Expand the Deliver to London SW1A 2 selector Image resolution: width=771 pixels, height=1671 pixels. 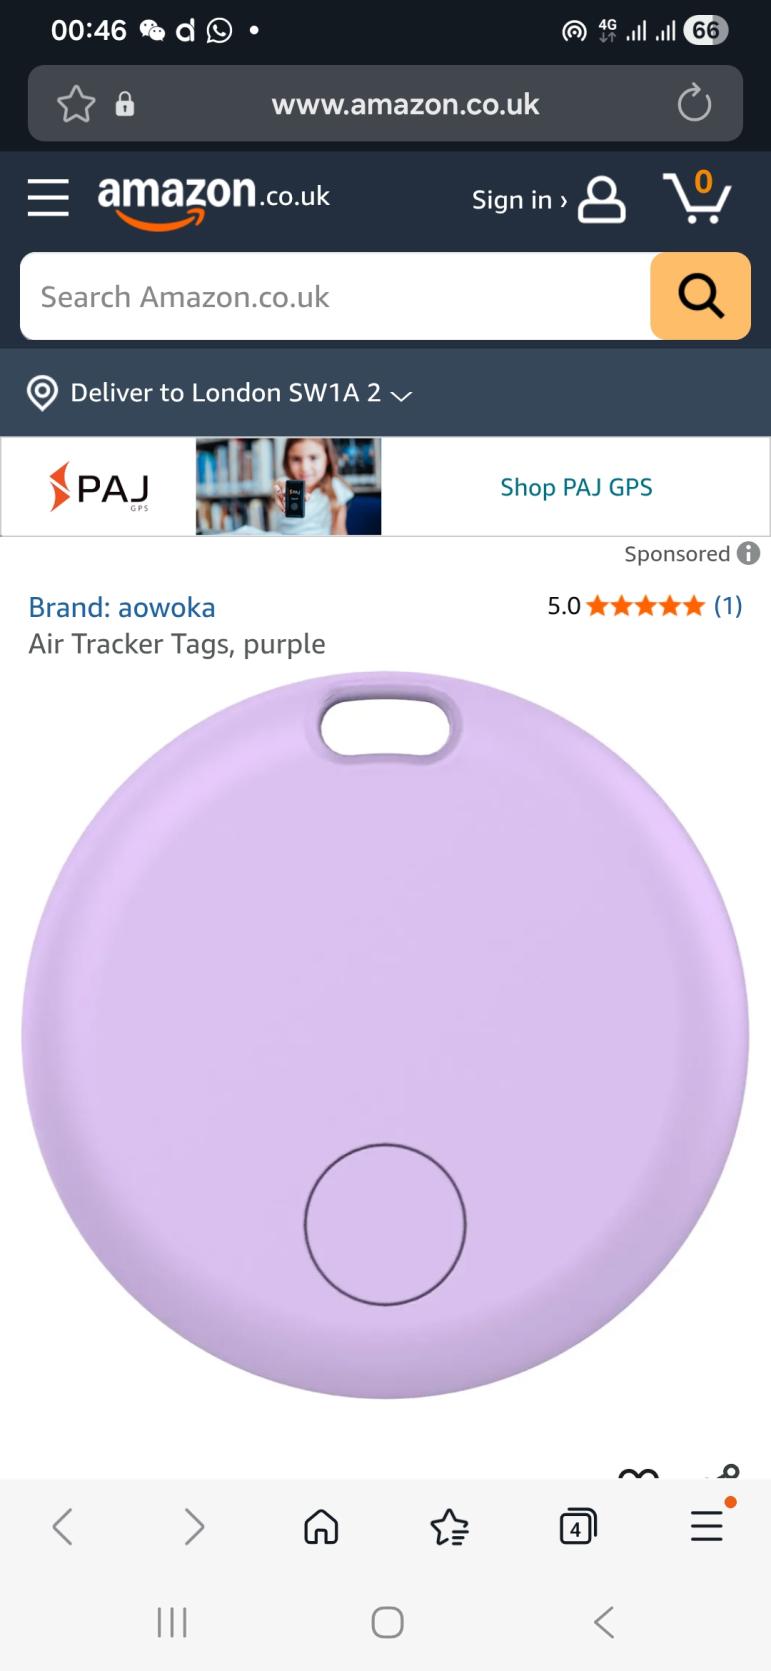click(x=220, y=393)
